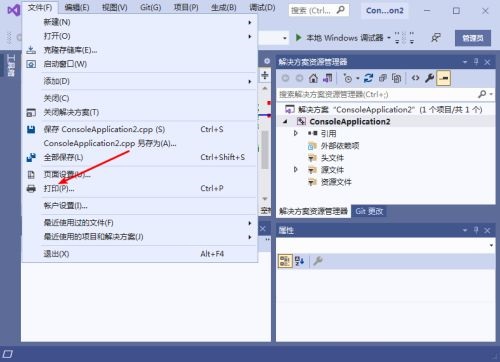
Task: Open the 编辑(E) menu
Action: pyautogui.click(x=77, y=7)
